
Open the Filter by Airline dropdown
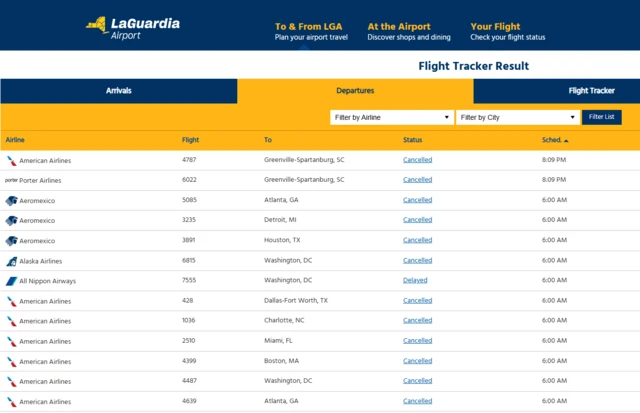pos(392,118)
